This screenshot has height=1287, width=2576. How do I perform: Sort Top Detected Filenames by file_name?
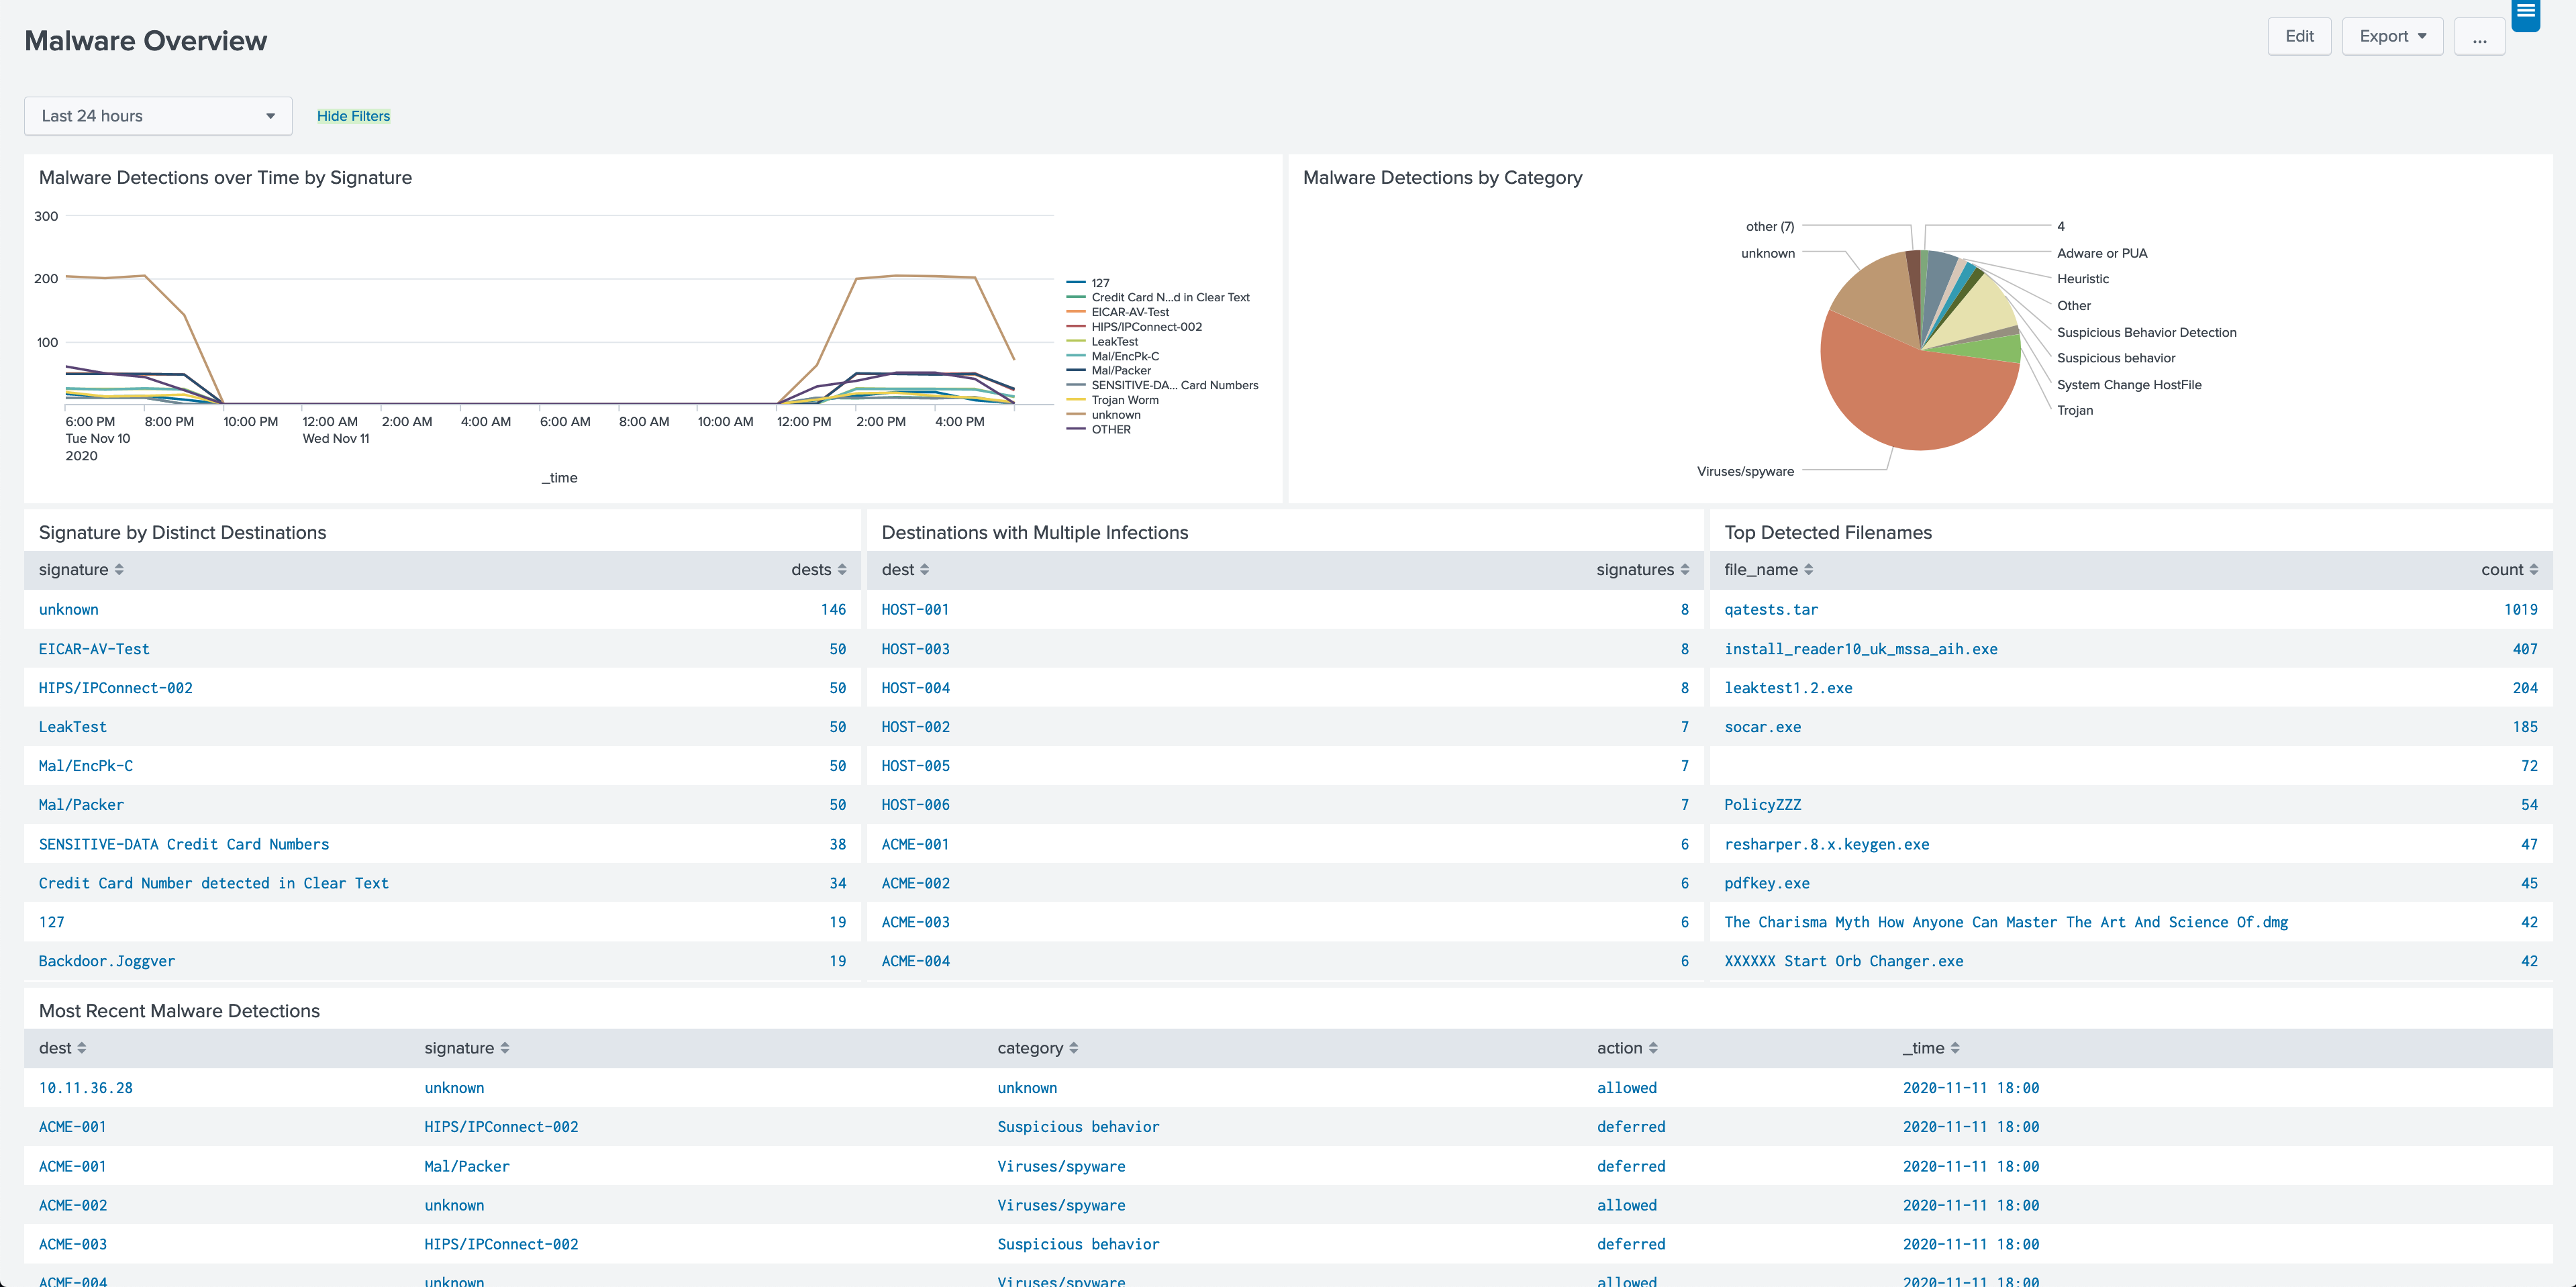pos(1808,570)
